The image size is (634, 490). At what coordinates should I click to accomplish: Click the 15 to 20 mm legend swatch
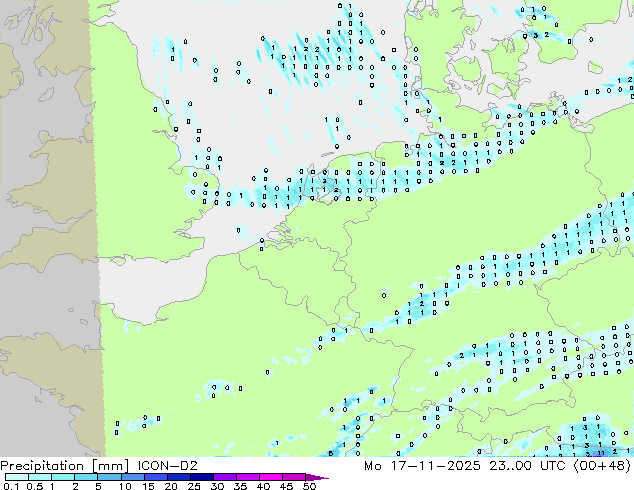click(x=155, y=477)
